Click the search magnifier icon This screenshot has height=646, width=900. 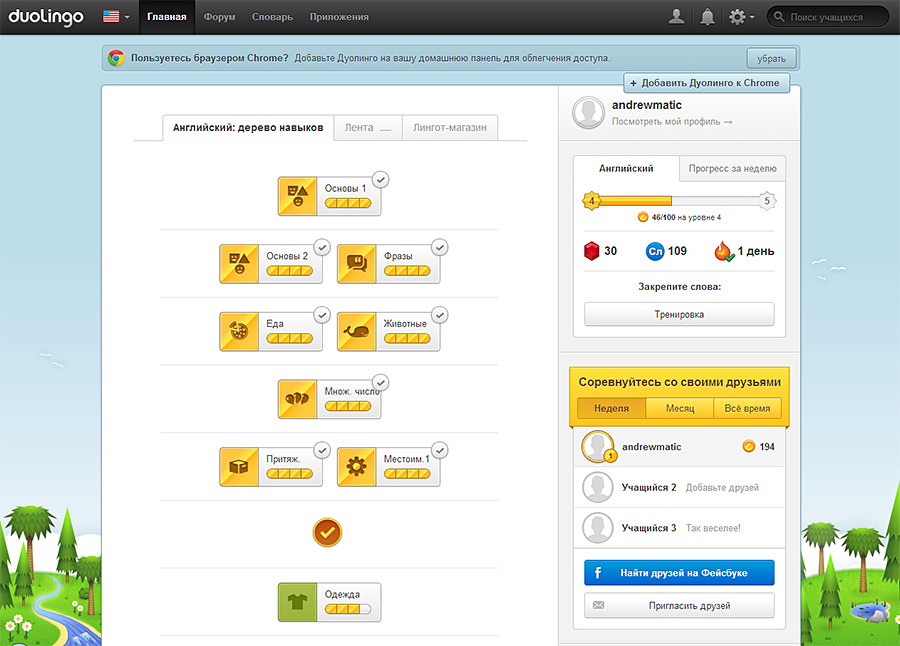[779, 17]
